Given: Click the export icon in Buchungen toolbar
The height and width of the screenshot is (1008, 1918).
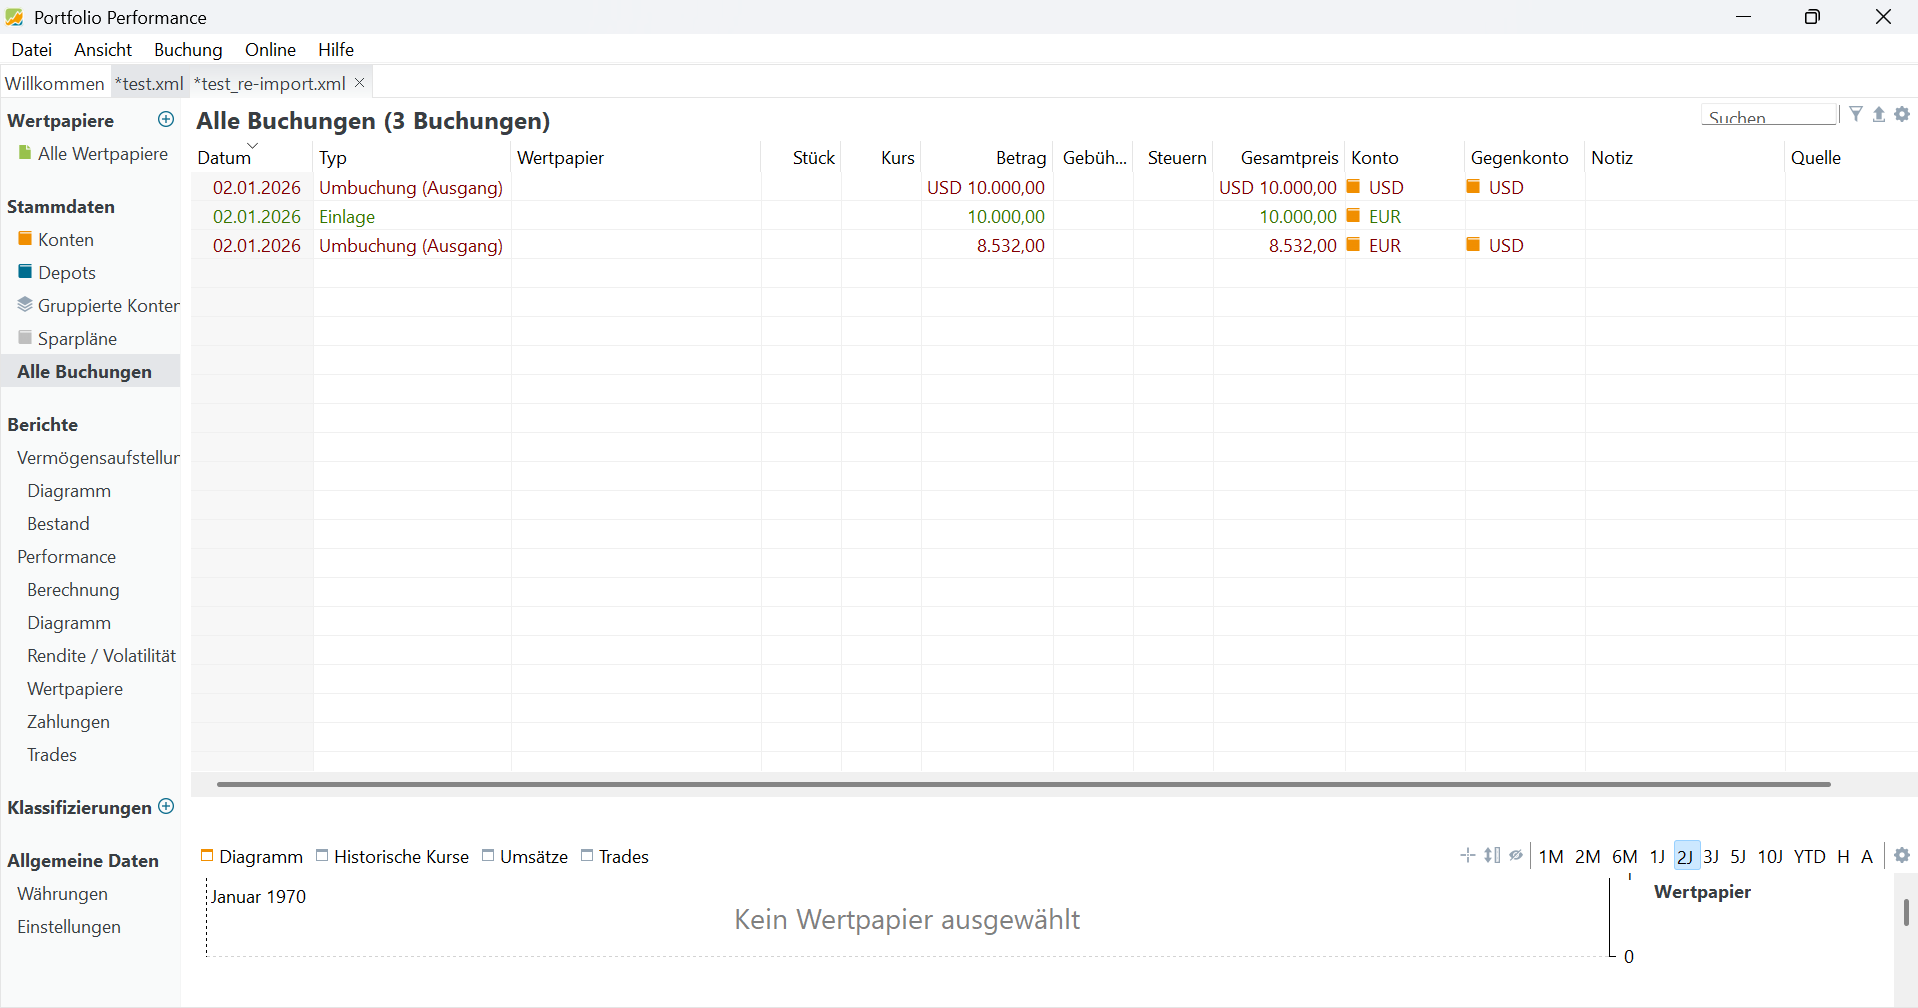Looking at the screenshot, I should coord(1879,115).
